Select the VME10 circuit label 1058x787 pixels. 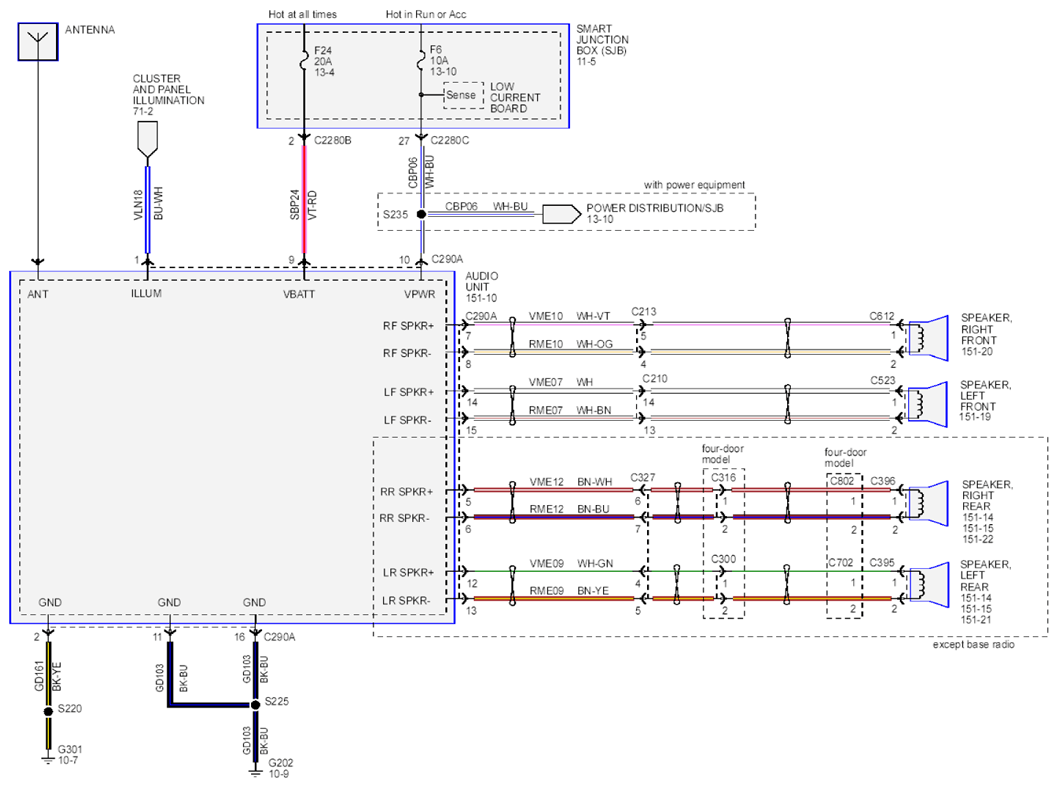(x=545, y=316)
